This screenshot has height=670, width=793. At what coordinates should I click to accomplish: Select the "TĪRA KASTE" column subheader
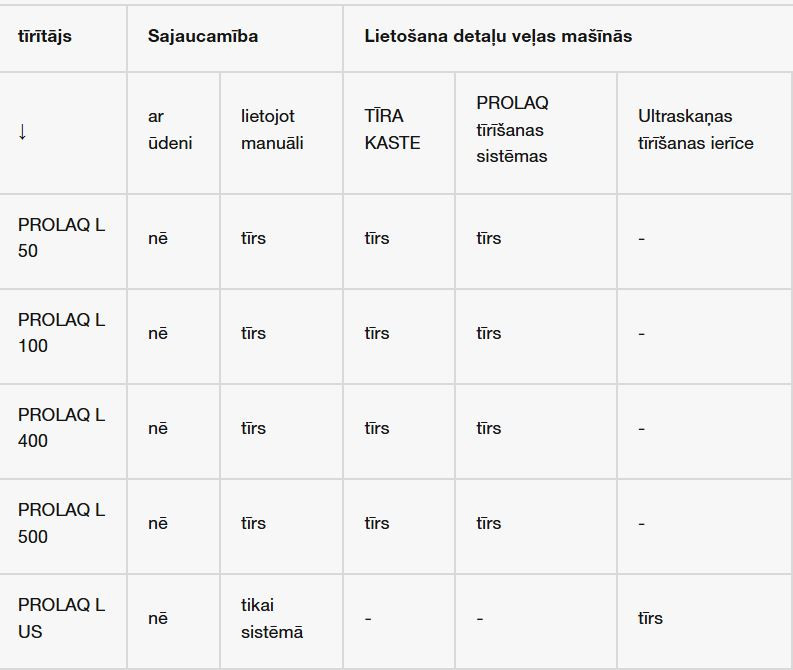click(x=392, y=130)
